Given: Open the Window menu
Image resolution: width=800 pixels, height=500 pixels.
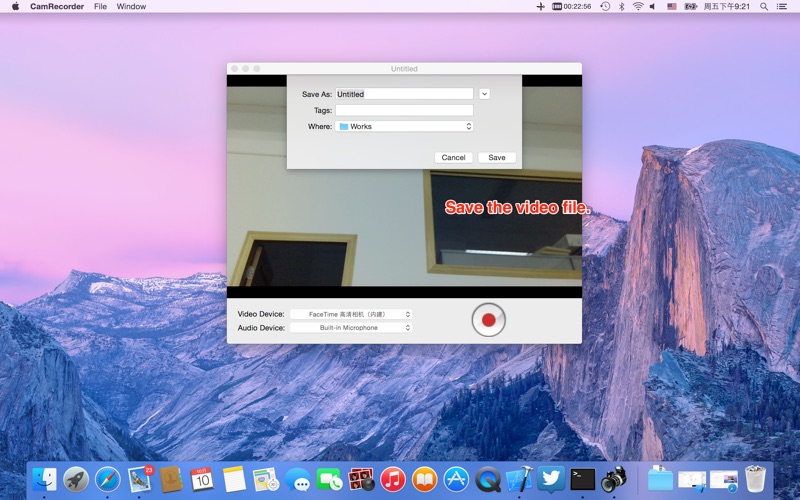Looking at the screenshot, I should 131,7.
